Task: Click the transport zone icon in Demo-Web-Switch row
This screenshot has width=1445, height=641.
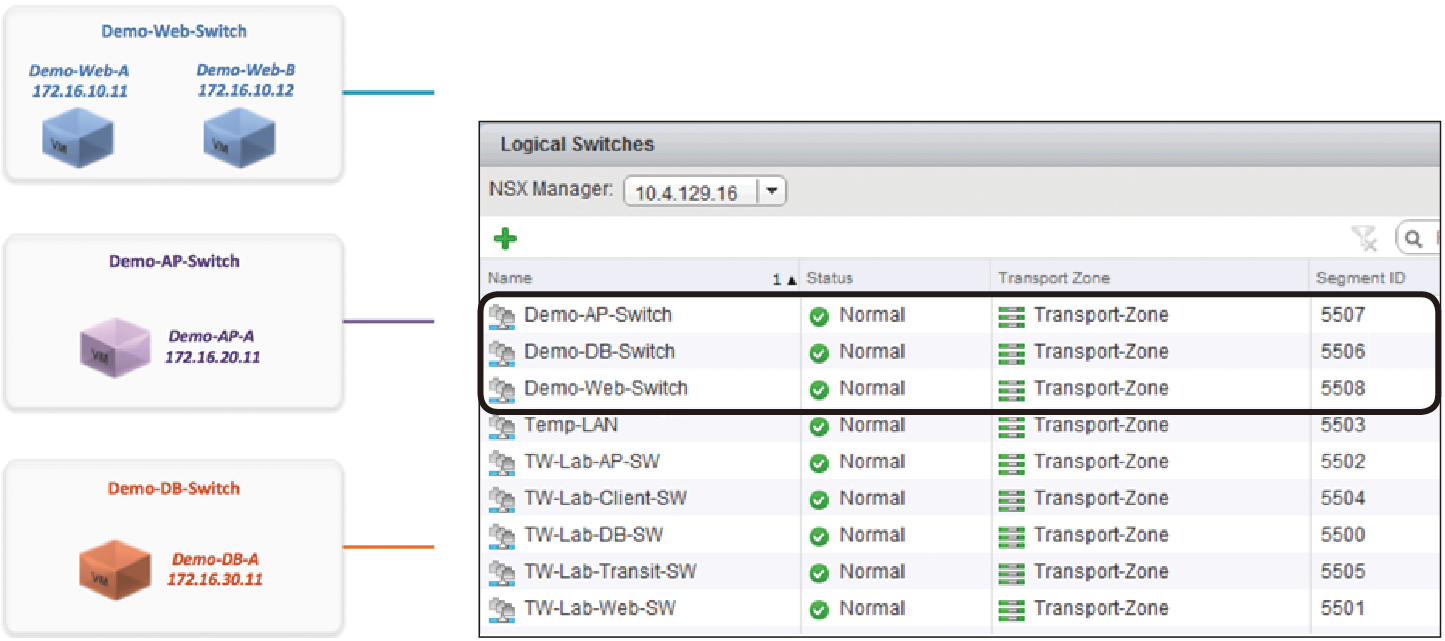Action: pyautogui.click(x=1012, y=390)
